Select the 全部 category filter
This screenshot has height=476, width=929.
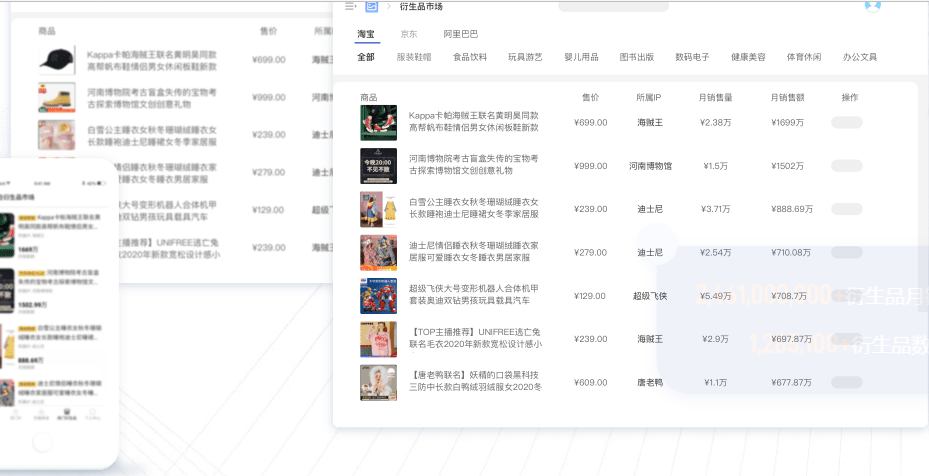point(366,57)
